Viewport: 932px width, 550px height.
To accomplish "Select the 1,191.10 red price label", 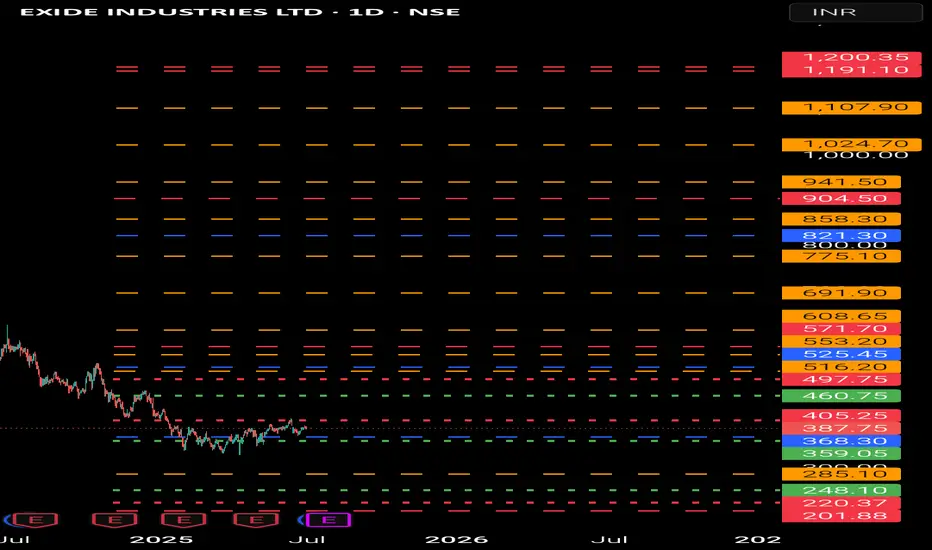I will pyautogui.click(x=851, y=70).
